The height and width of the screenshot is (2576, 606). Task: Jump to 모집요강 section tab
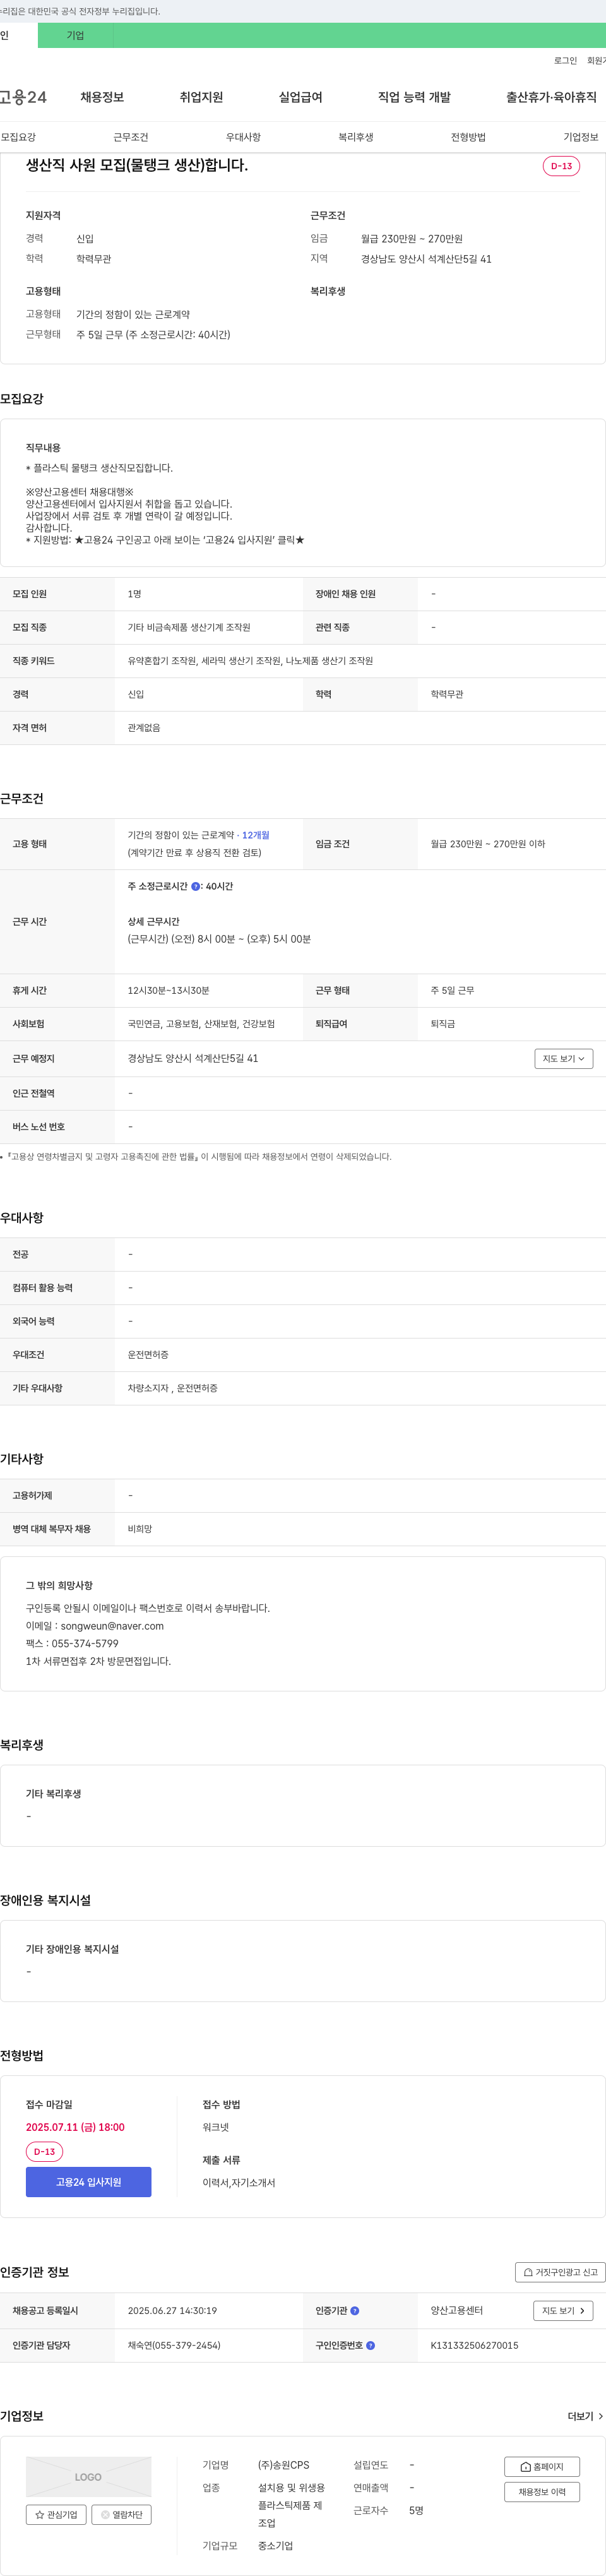click(18, 137)
